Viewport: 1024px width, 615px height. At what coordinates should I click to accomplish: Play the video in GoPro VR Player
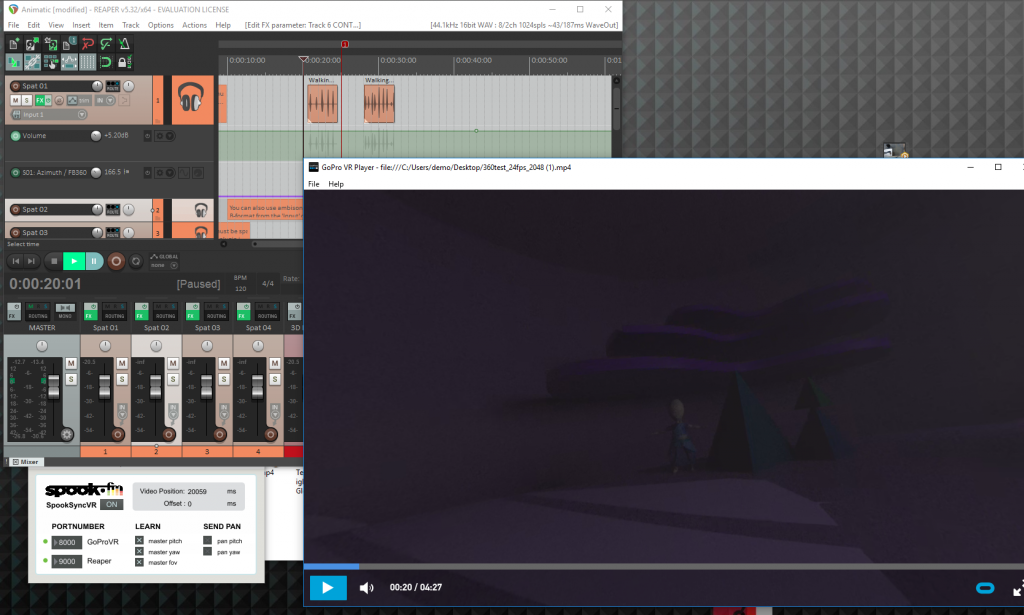[328, 588]
